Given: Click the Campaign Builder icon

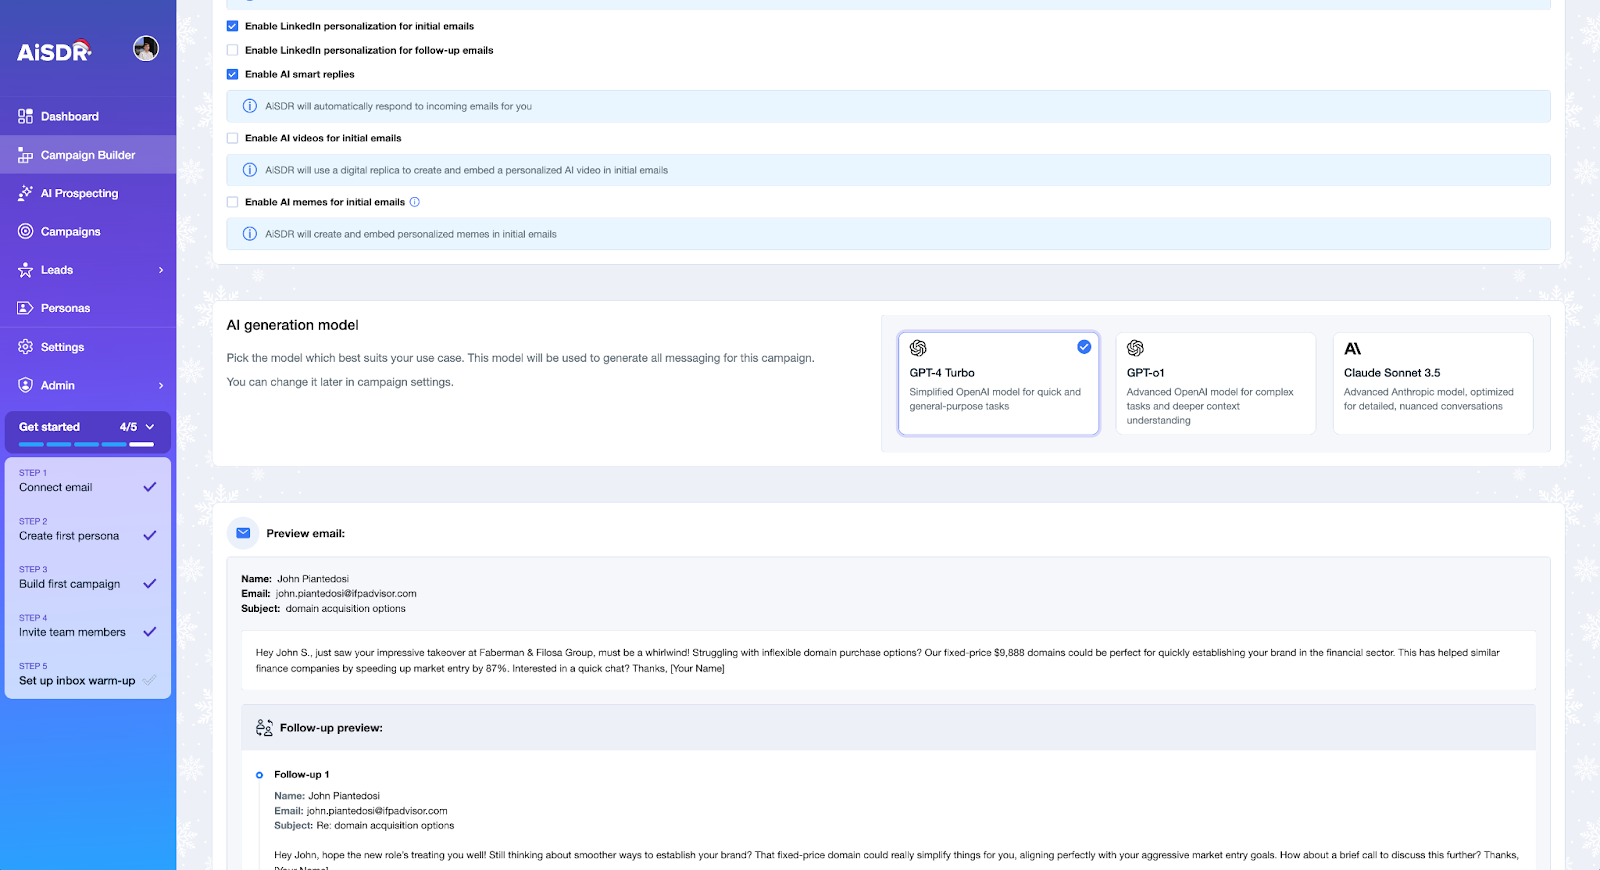Looking at the screenshot, I should pos(25,155).
